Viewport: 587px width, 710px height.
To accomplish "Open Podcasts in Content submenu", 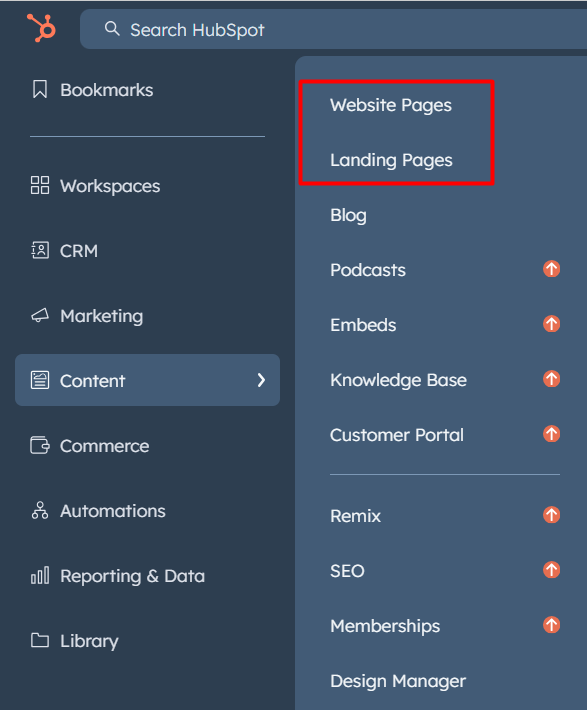I will 368,270.
